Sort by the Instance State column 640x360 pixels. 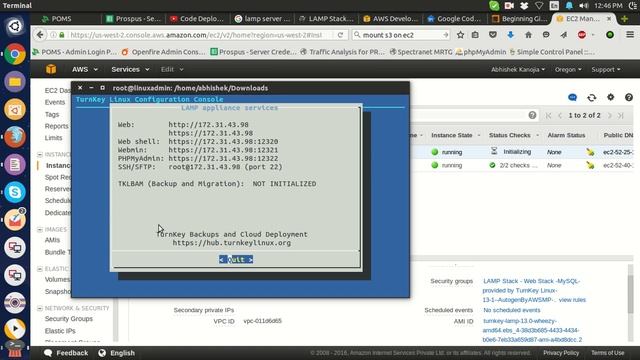point(451,135)
